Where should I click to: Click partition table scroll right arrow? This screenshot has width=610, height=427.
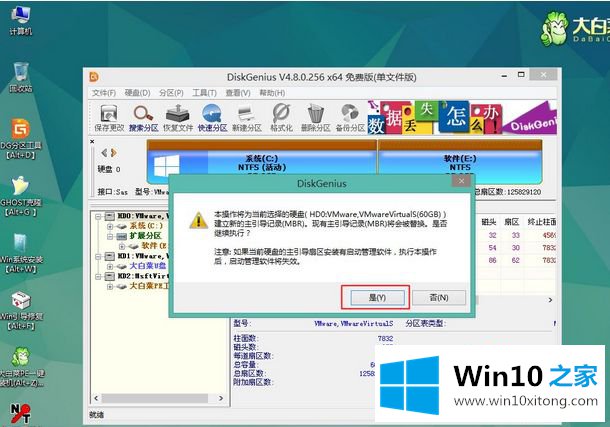(550, 300)
